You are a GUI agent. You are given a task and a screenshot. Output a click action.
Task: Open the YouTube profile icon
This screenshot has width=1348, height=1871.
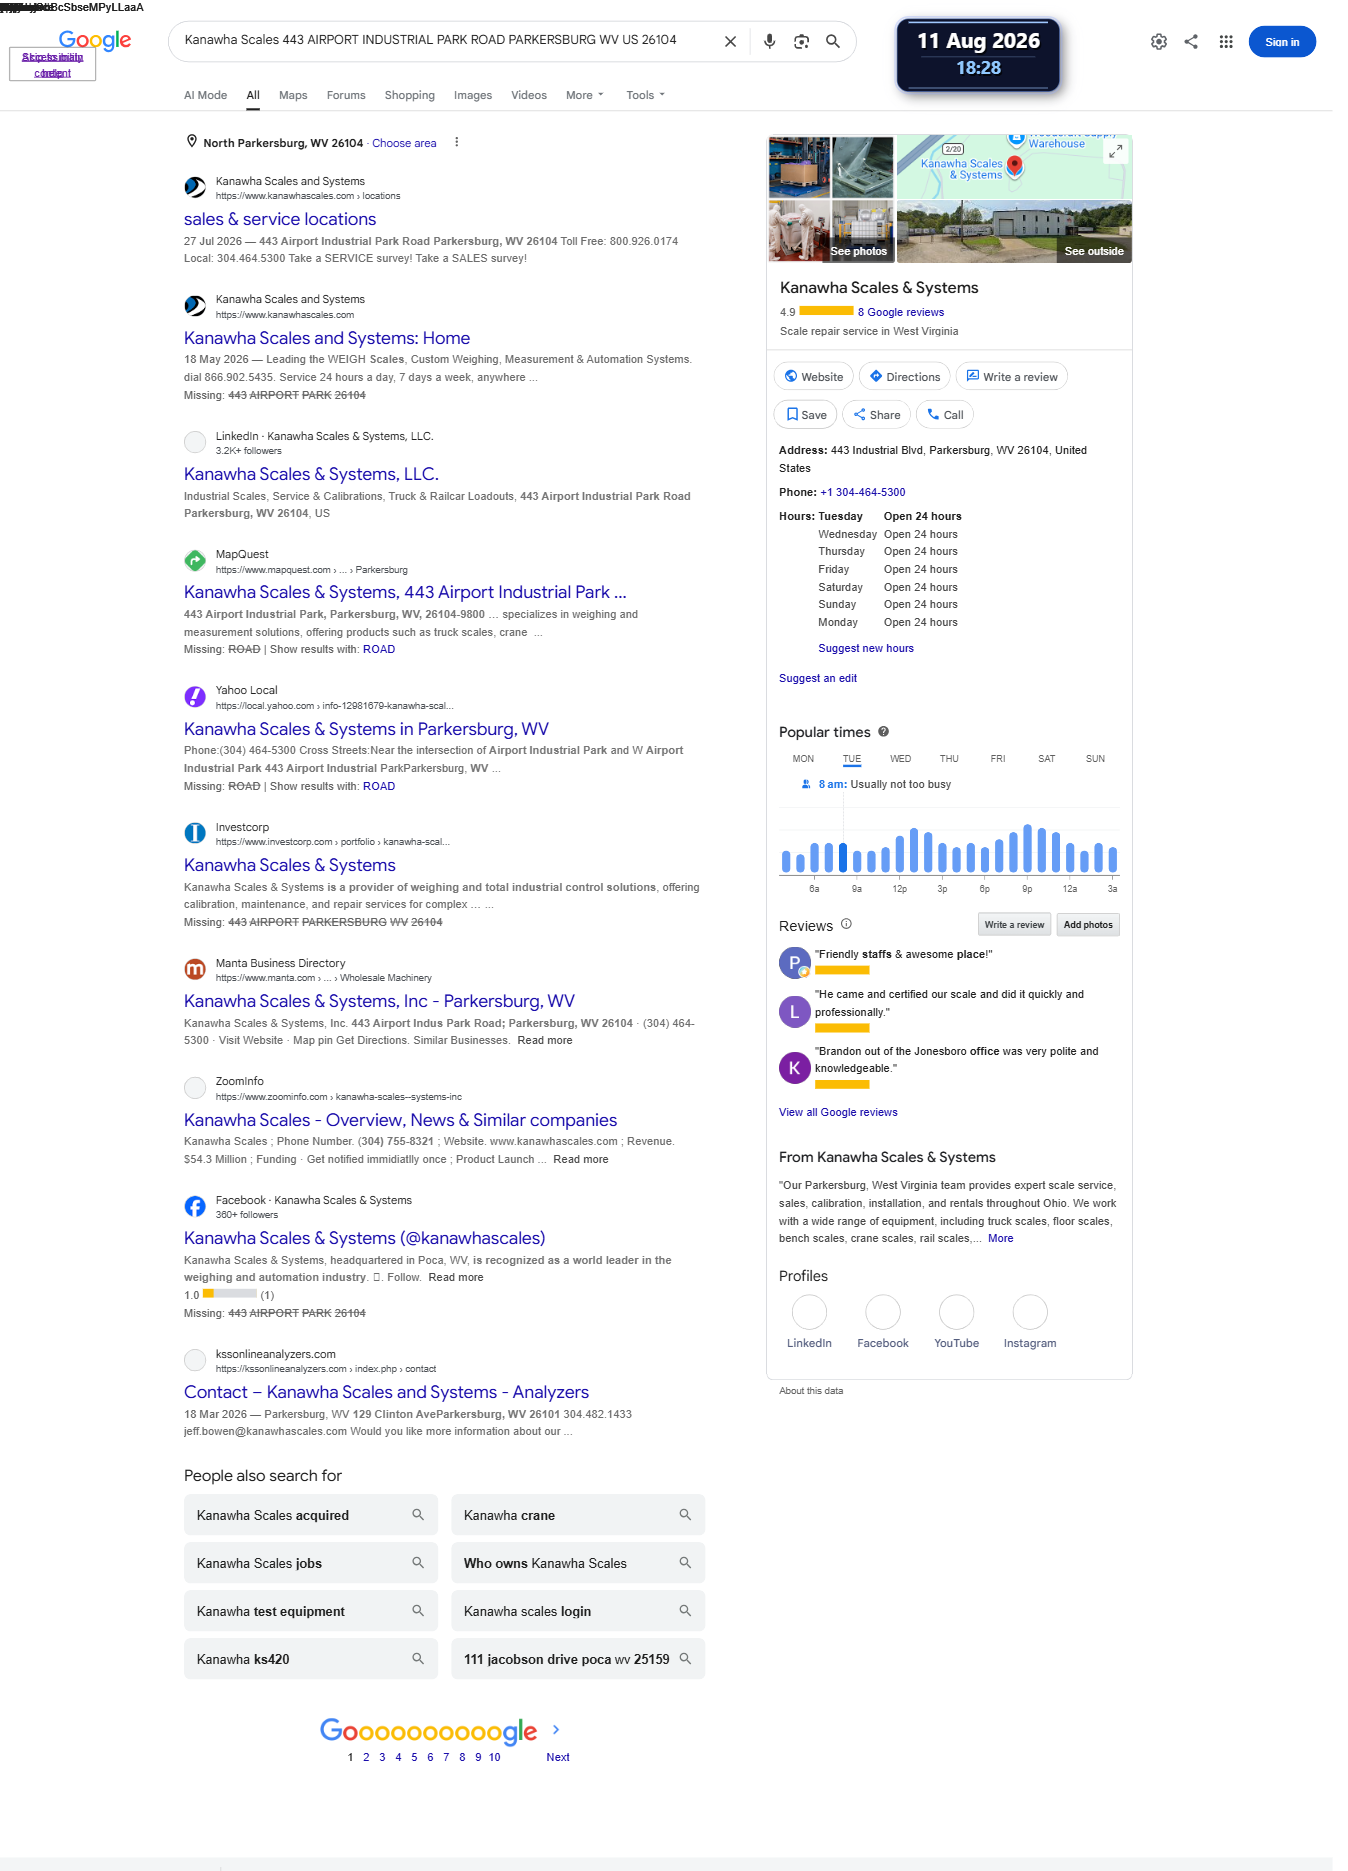tap(956, 1312)
